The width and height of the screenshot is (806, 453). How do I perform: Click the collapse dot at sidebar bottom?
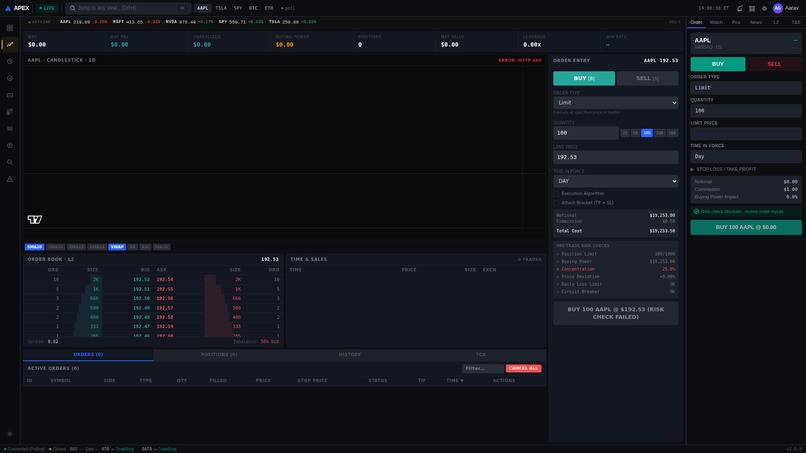click(10, 434)
